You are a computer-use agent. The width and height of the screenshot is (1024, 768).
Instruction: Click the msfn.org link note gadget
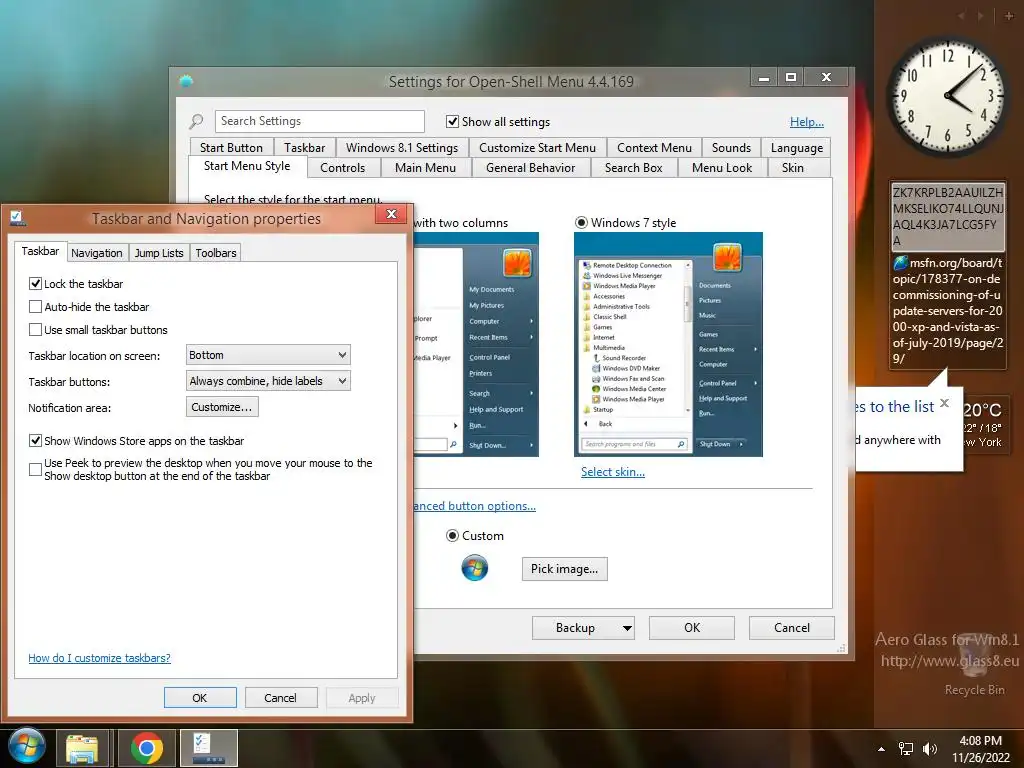click(947, 311)
